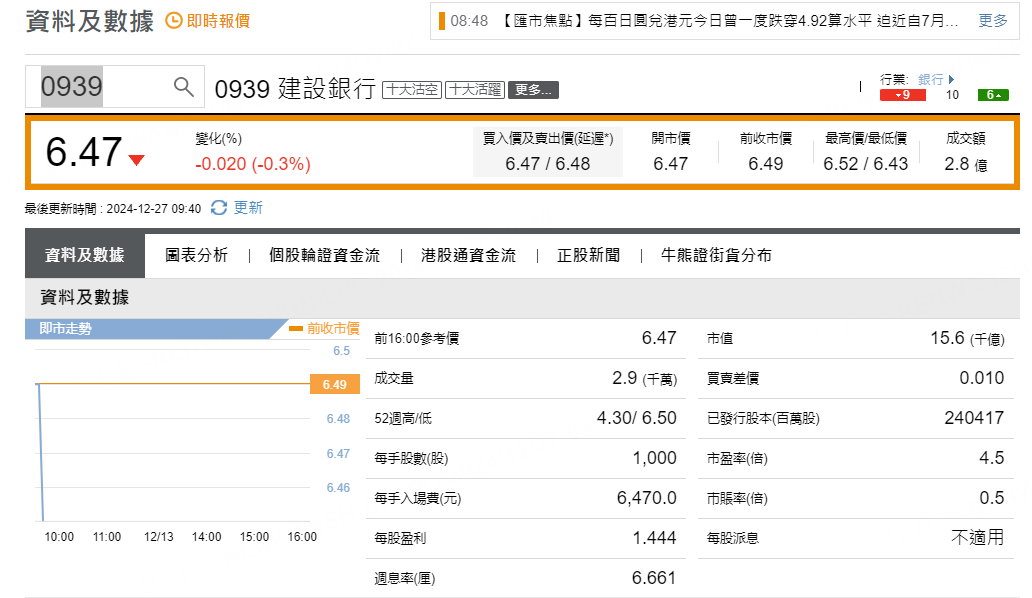This screenshot has width=1032, height=598.
Task: Click the 週息率 value 6.661
Action: coord(654,578)
